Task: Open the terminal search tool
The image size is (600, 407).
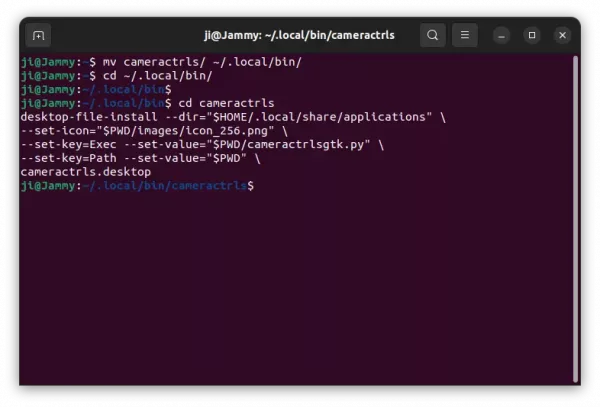Action: click(x=432, y=35)
